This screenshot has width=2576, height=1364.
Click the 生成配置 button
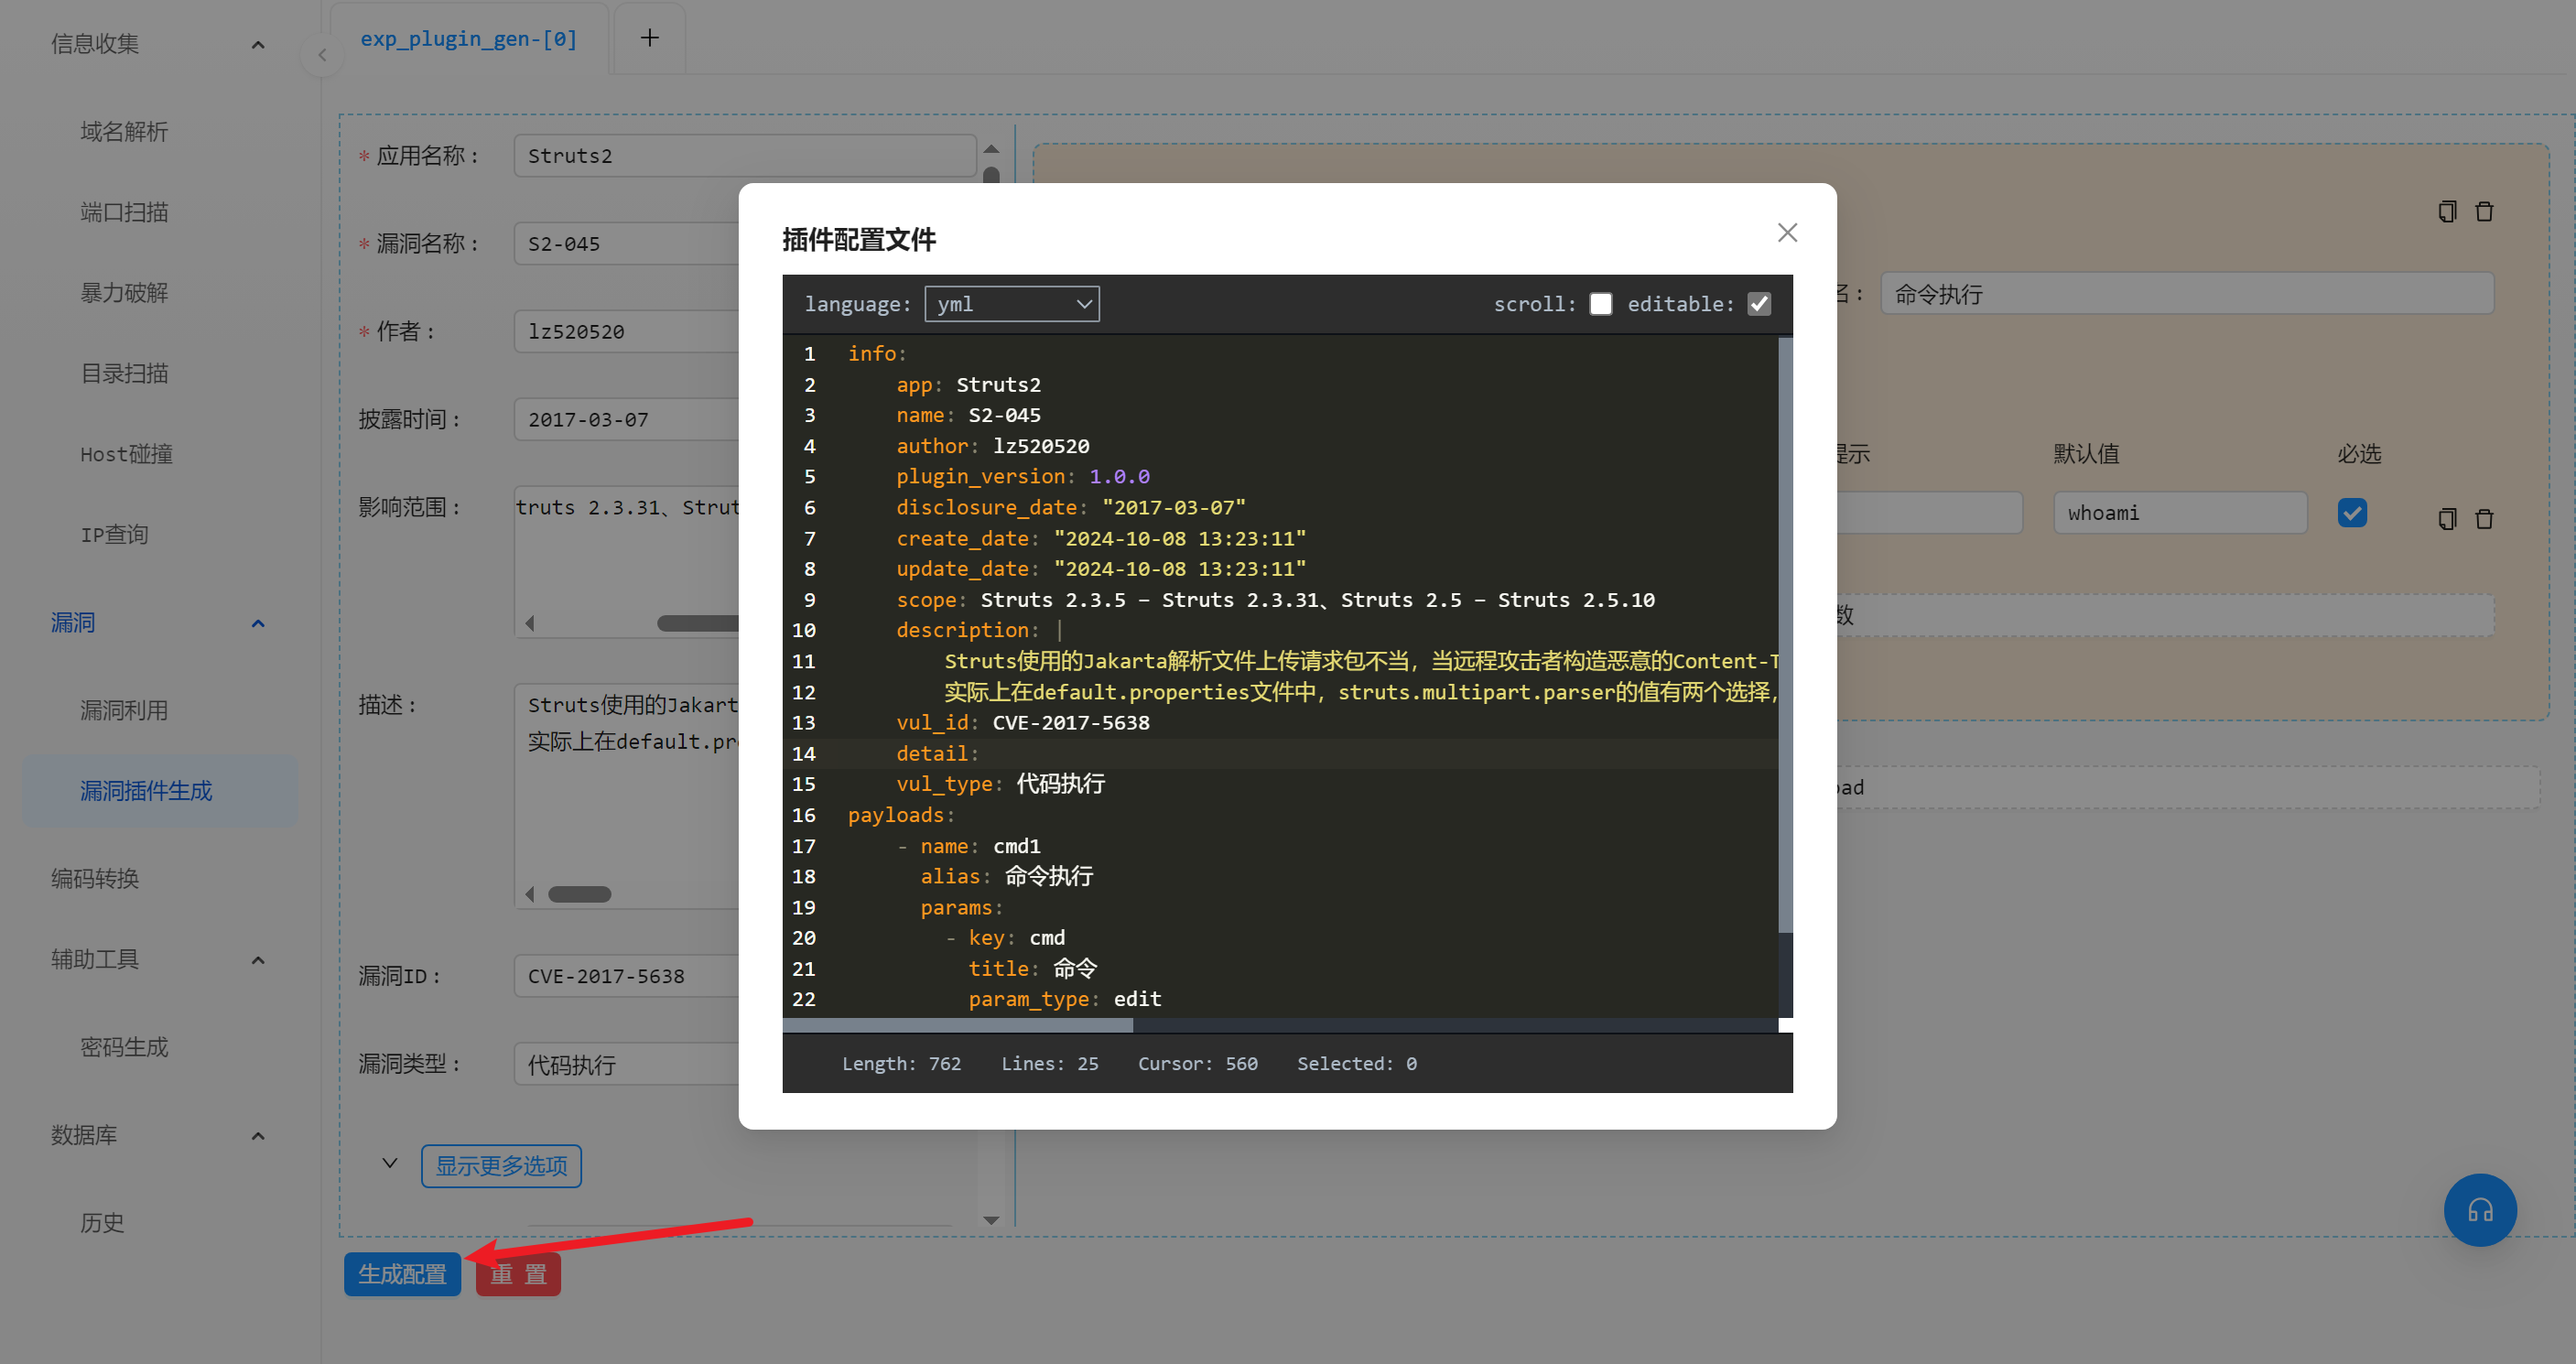coord(402,1274)
